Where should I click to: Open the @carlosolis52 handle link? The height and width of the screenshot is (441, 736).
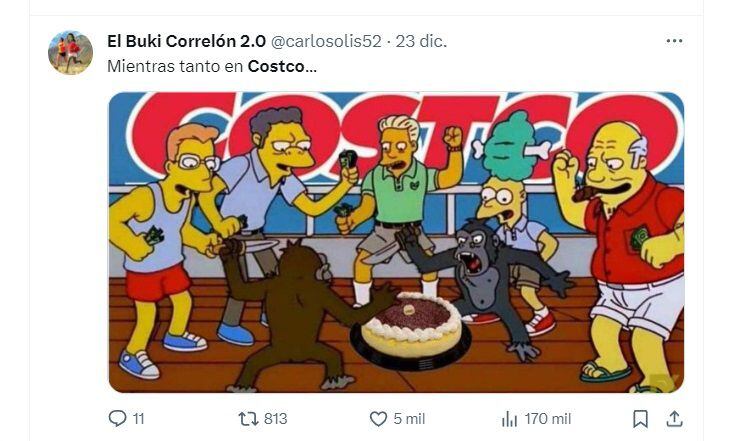click(326, 41)
